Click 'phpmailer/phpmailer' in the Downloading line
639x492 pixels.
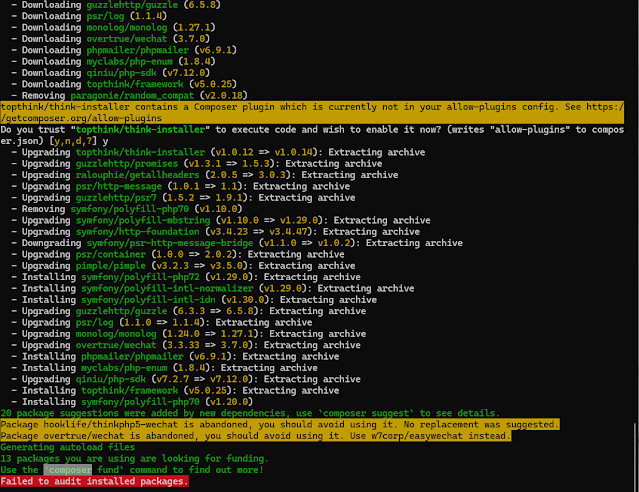click(137, 50)
